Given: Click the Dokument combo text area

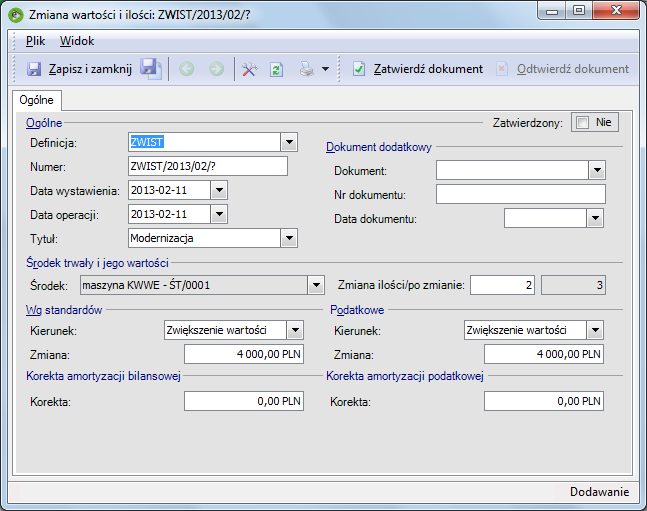Looking at the screenshot, I should click(512, 170).
